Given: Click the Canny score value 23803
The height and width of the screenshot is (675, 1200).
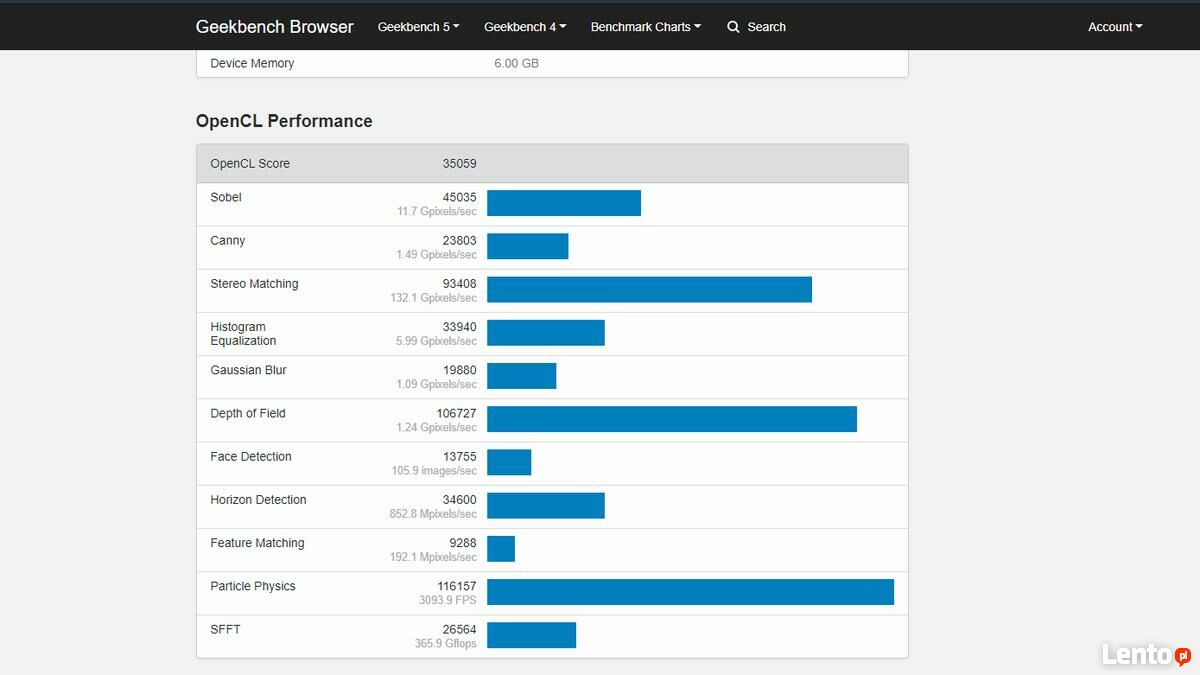Looking at the screenshot, I should tap(459, 241).
